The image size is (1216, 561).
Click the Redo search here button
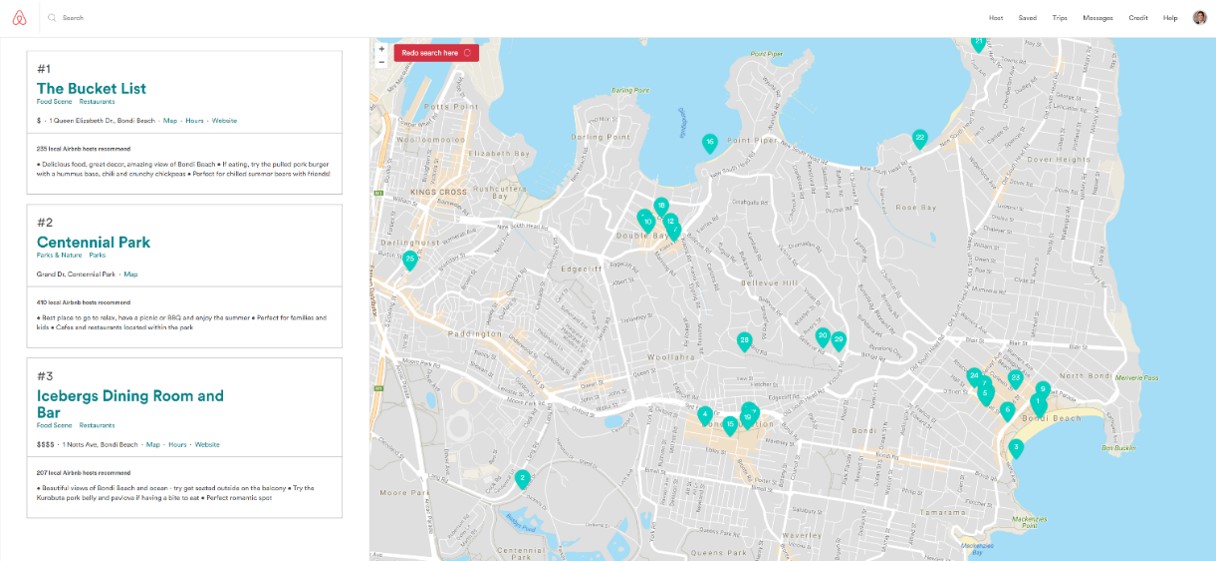click(436, 53)
